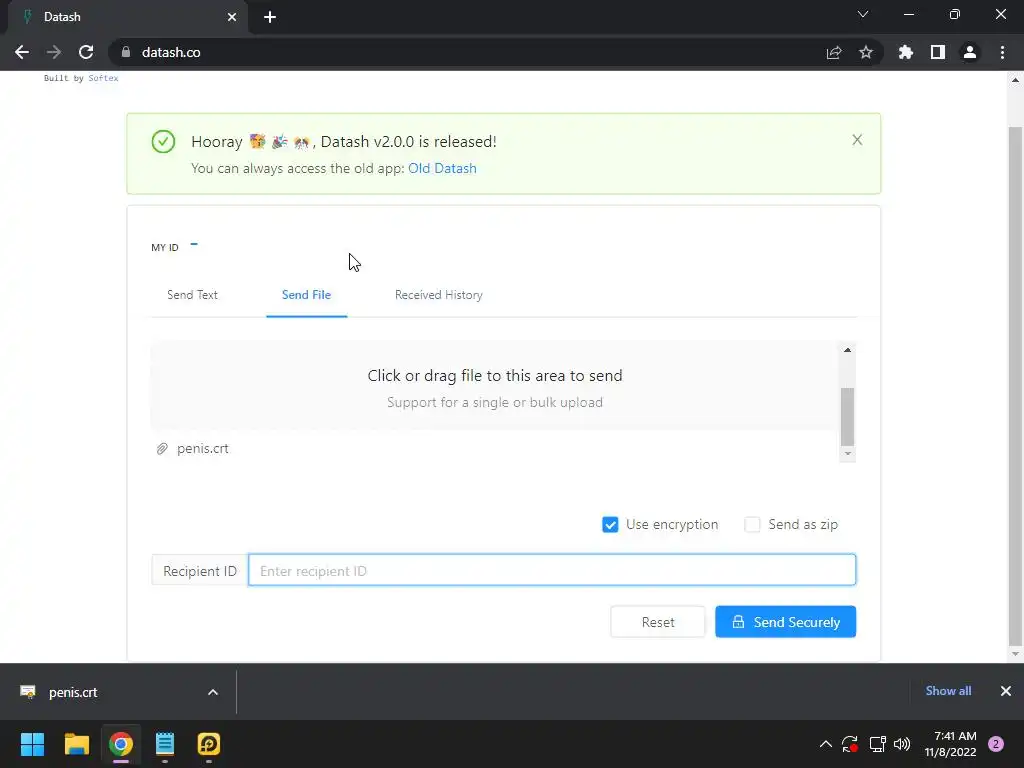Close the downloads bar
The height and width of the screenshot is (768, 1024).
tap(1006, 691)
